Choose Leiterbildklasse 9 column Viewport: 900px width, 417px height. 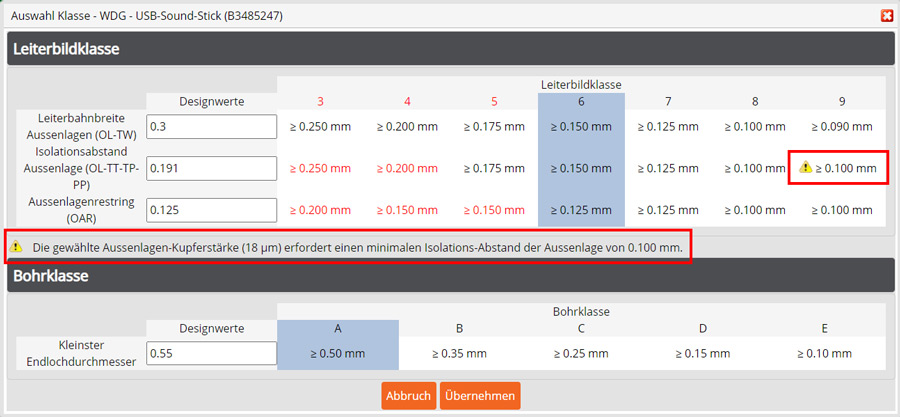[842, 101]
